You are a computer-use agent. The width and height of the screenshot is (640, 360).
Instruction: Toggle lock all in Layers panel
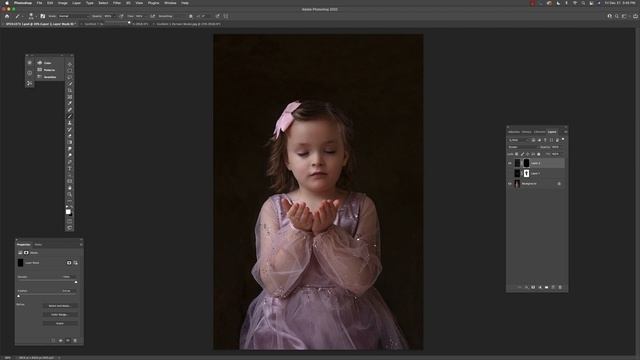(539, 154)
